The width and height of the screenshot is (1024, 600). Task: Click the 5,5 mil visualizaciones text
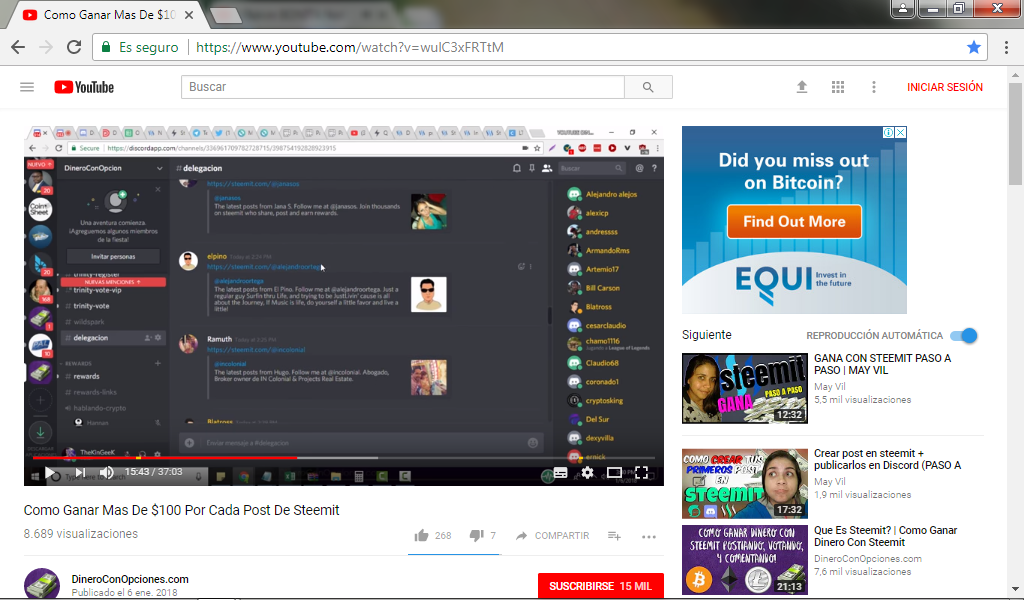coord(862,400)
